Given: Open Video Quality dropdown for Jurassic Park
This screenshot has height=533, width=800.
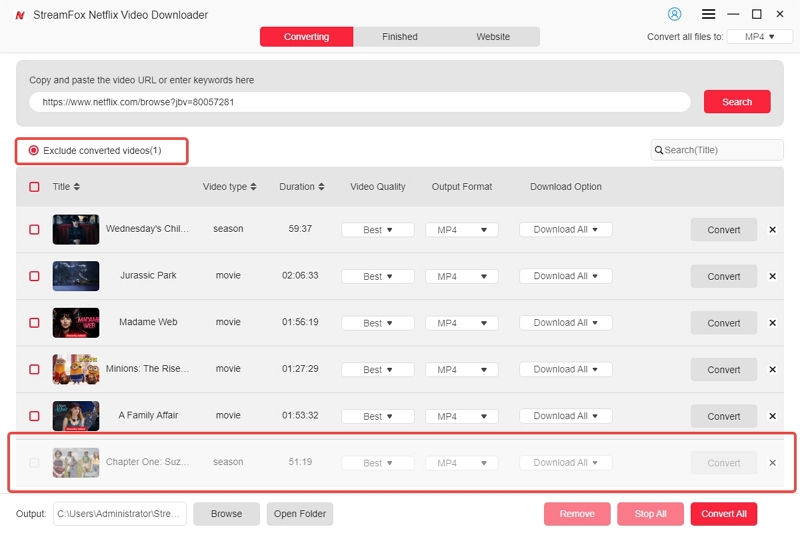Looking at the screenshot, I should coord(378,276).
